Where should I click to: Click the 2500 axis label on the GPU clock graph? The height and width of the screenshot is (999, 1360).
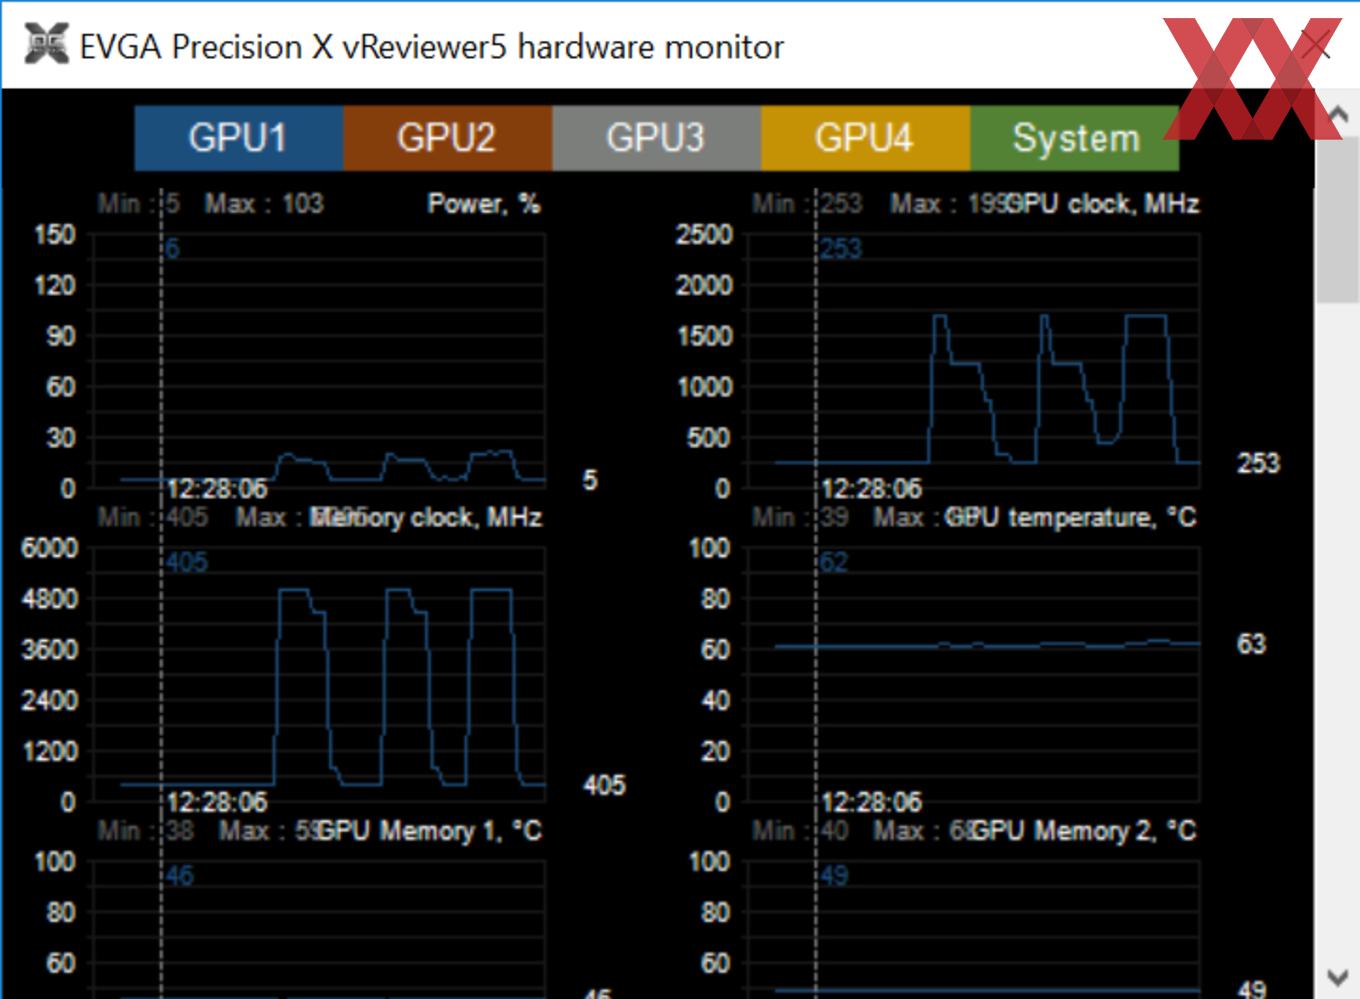(704, 235)
